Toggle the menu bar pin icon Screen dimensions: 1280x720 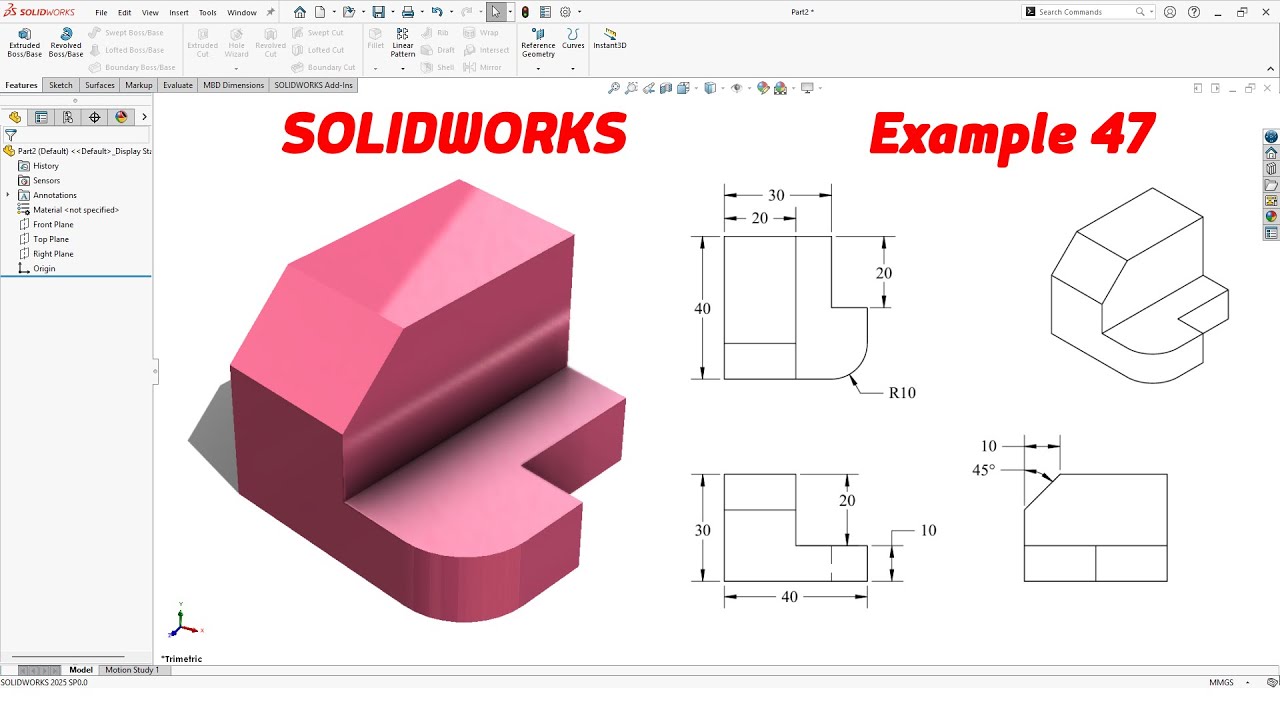270,12
